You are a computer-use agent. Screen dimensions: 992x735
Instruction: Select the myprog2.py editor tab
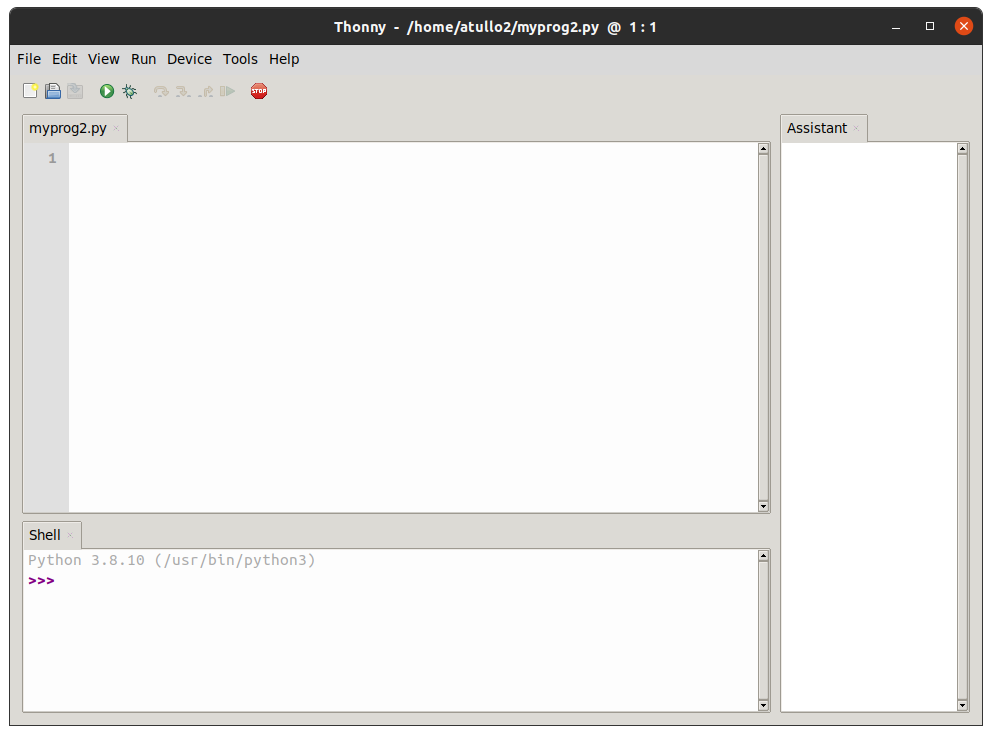point(67,128)
